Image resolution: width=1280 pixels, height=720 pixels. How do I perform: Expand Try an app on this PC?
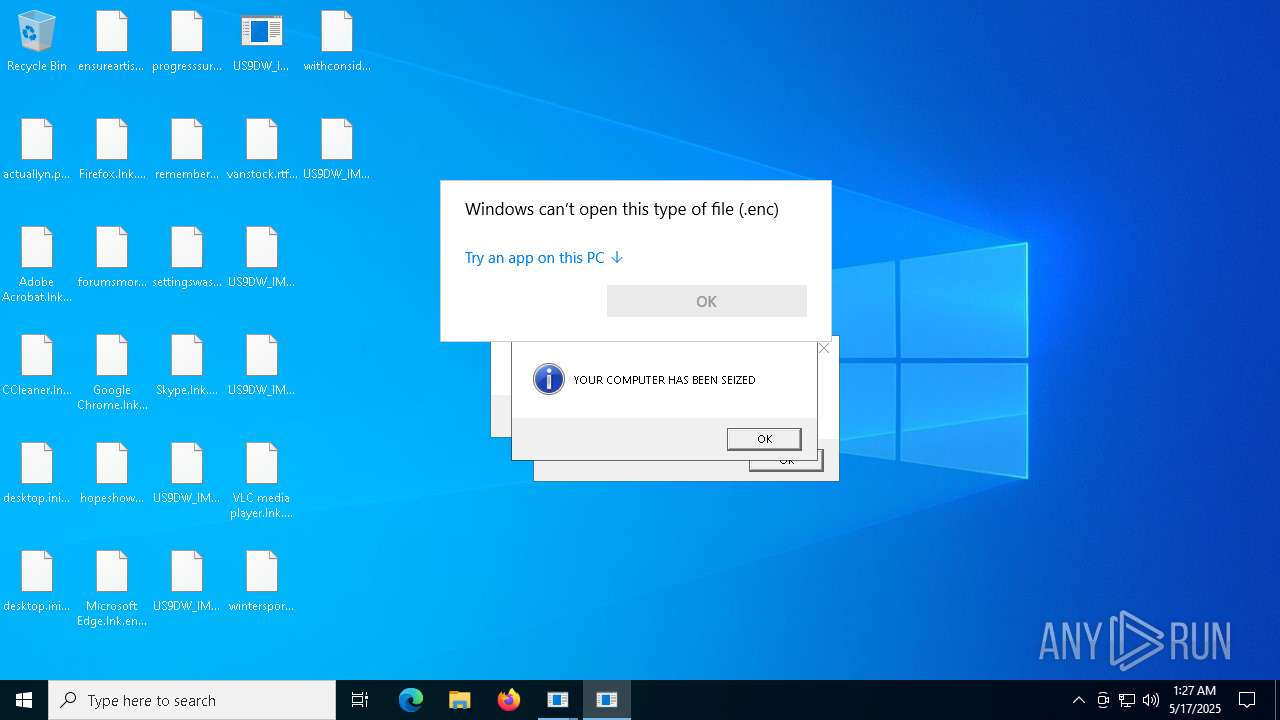coord(544,257)
